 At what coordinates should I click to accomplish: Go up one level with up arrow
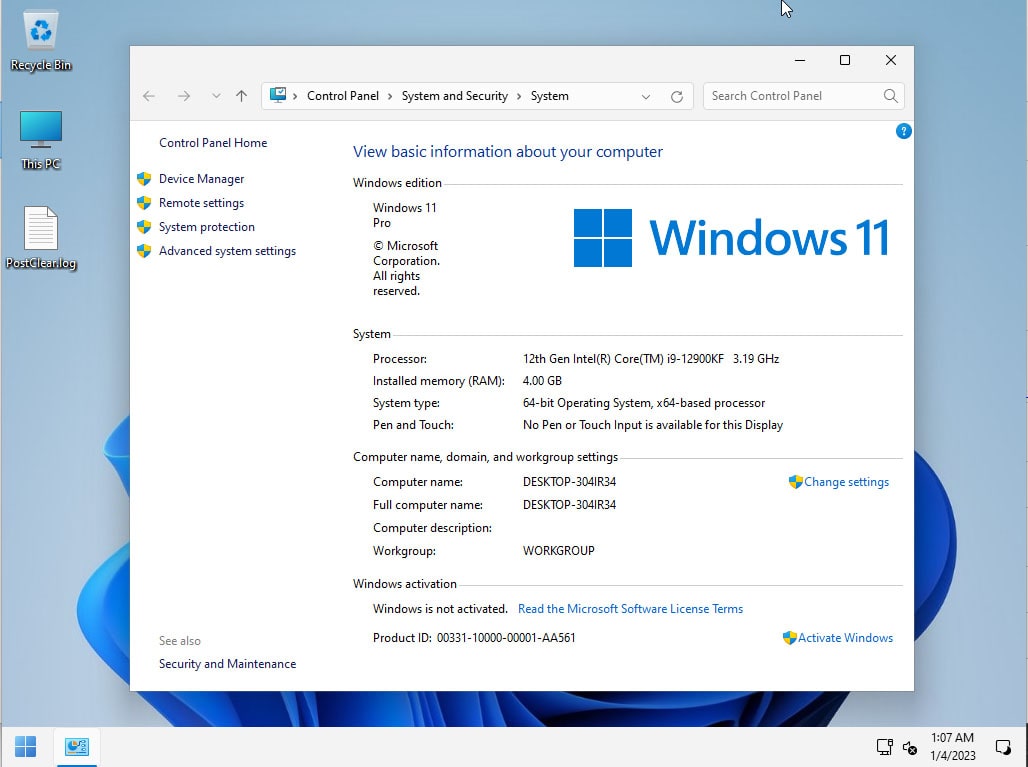pos(241,96)
